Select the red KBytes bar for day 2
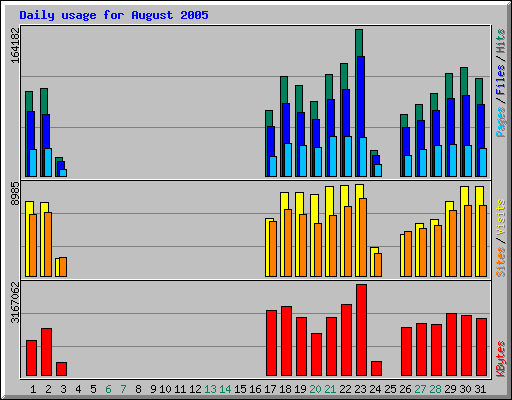512x400 pixels. pyautogui.click(x=46, y=352)
